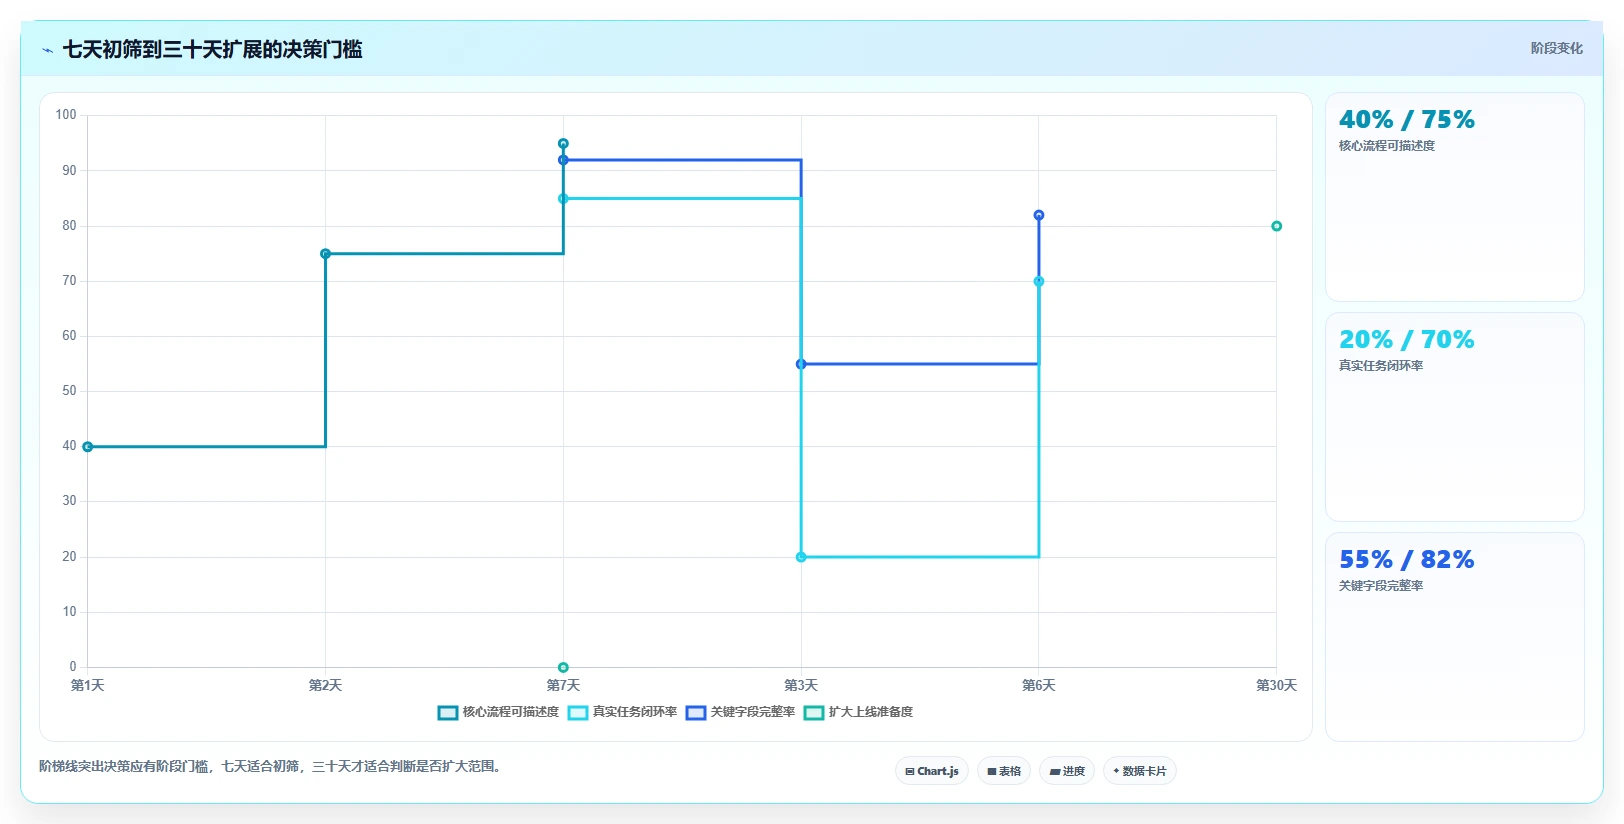Click the top data point at 第7天 value 95

[x=563, y=144]
